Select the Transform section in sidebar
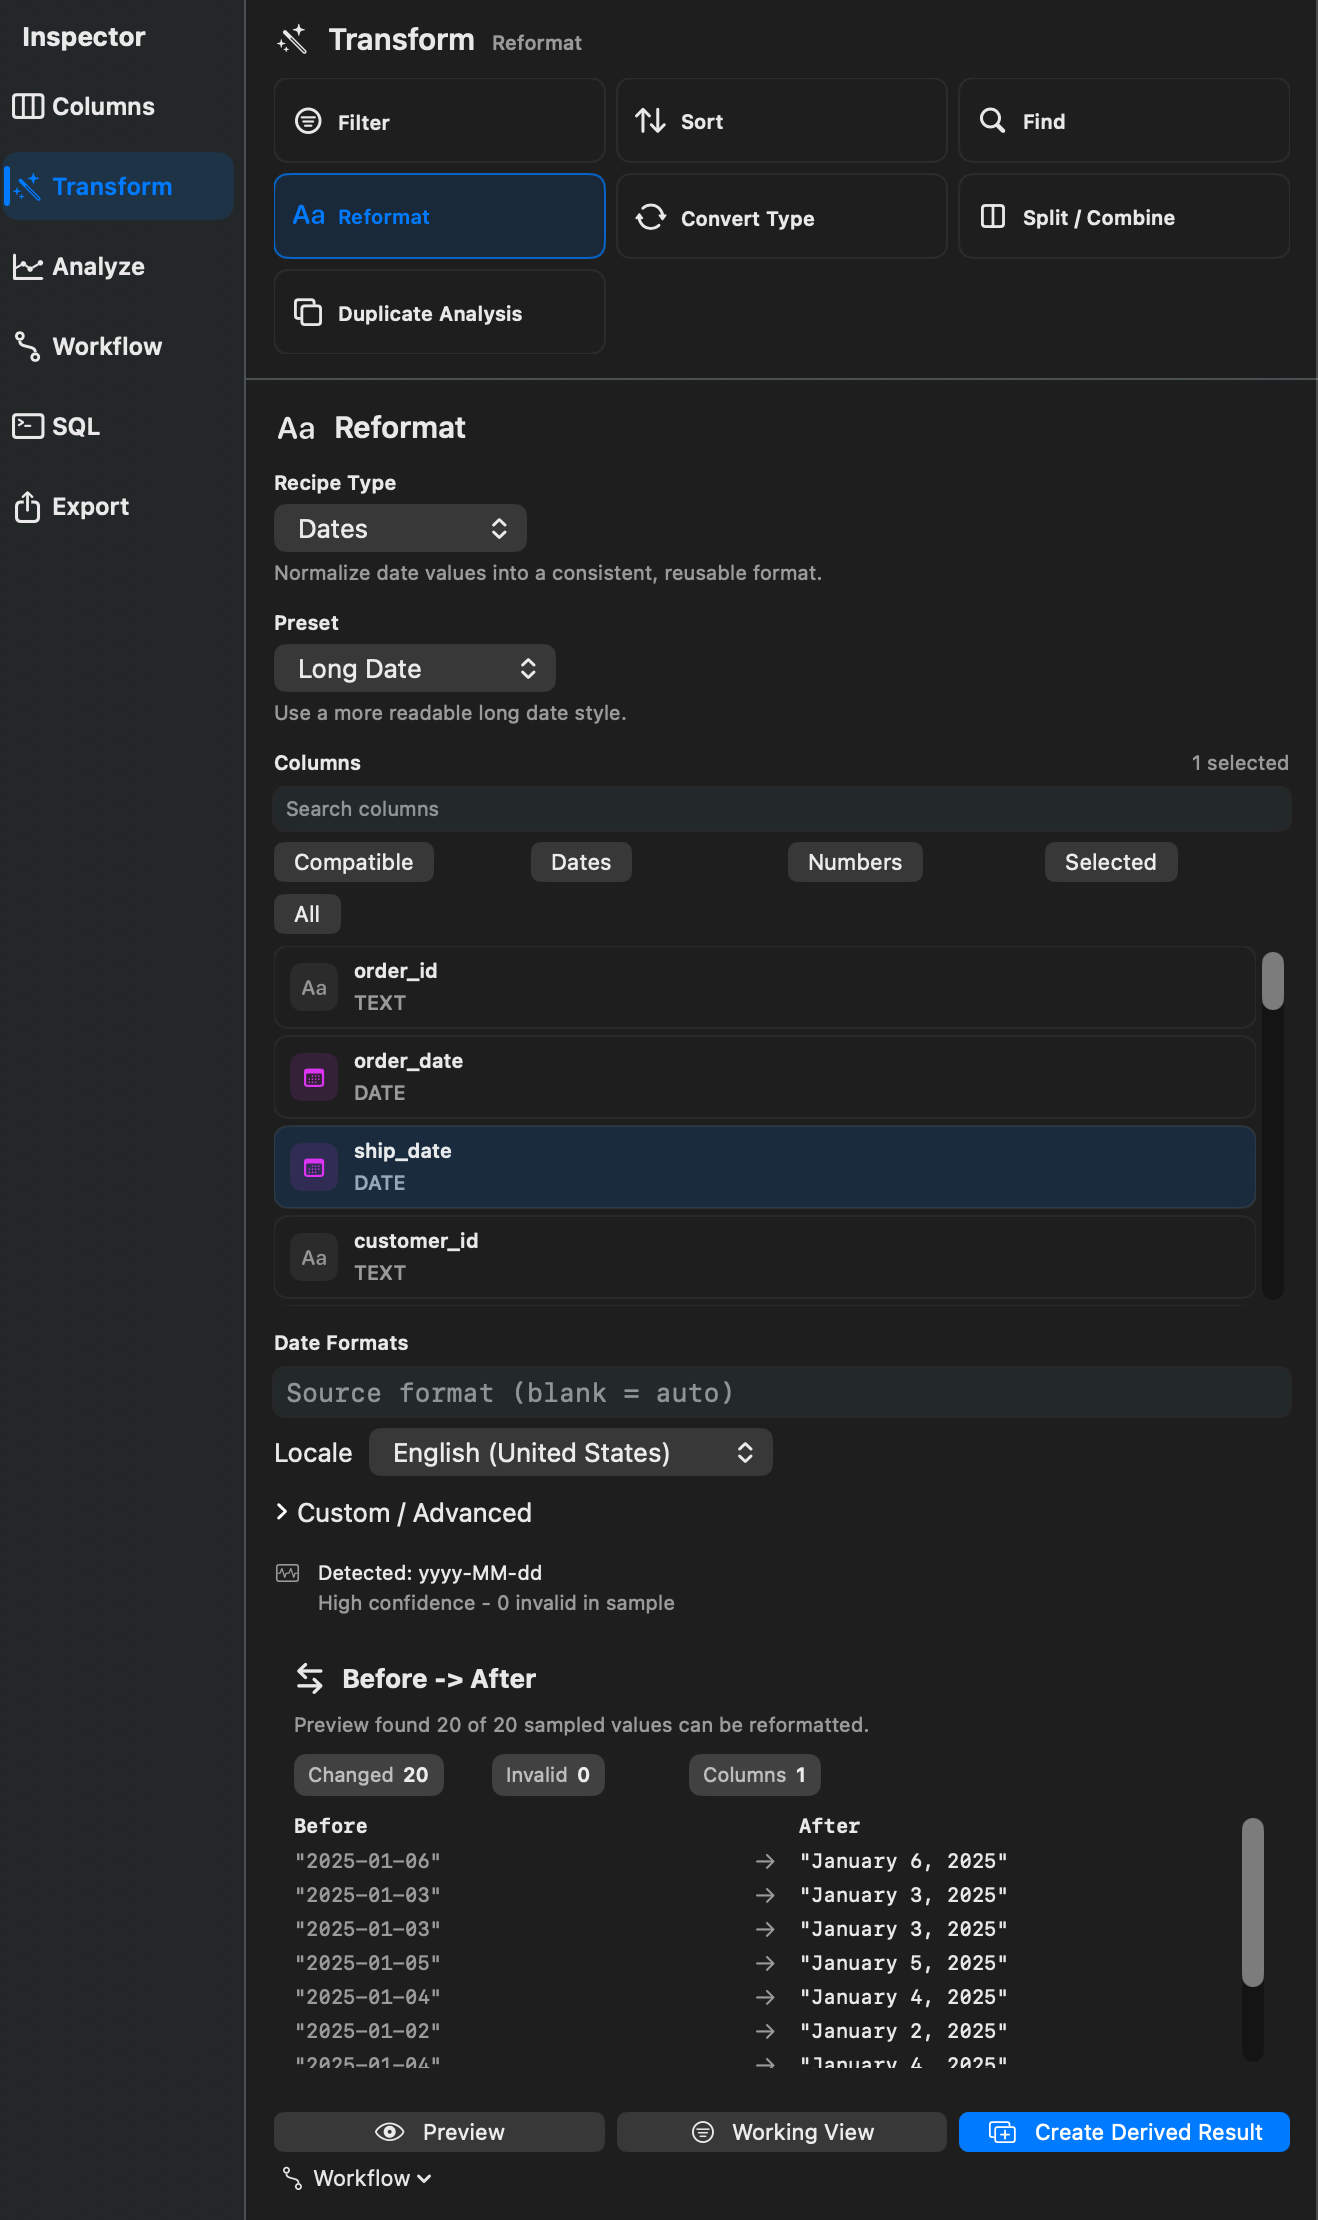1318x2220 pixels. point(118,186)
